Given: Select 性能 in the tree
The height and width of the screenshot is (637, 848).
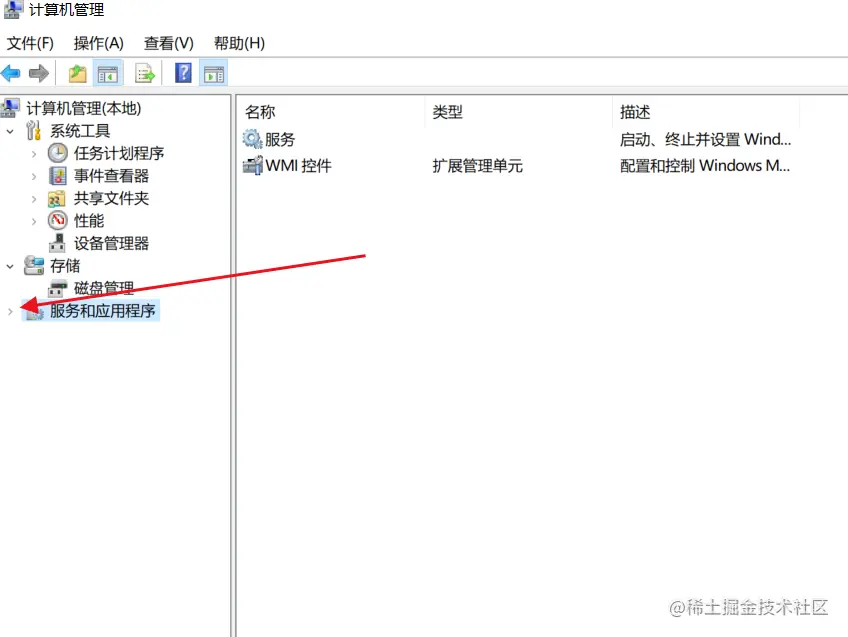Looking at the screenshot, I should click(89, 221).
